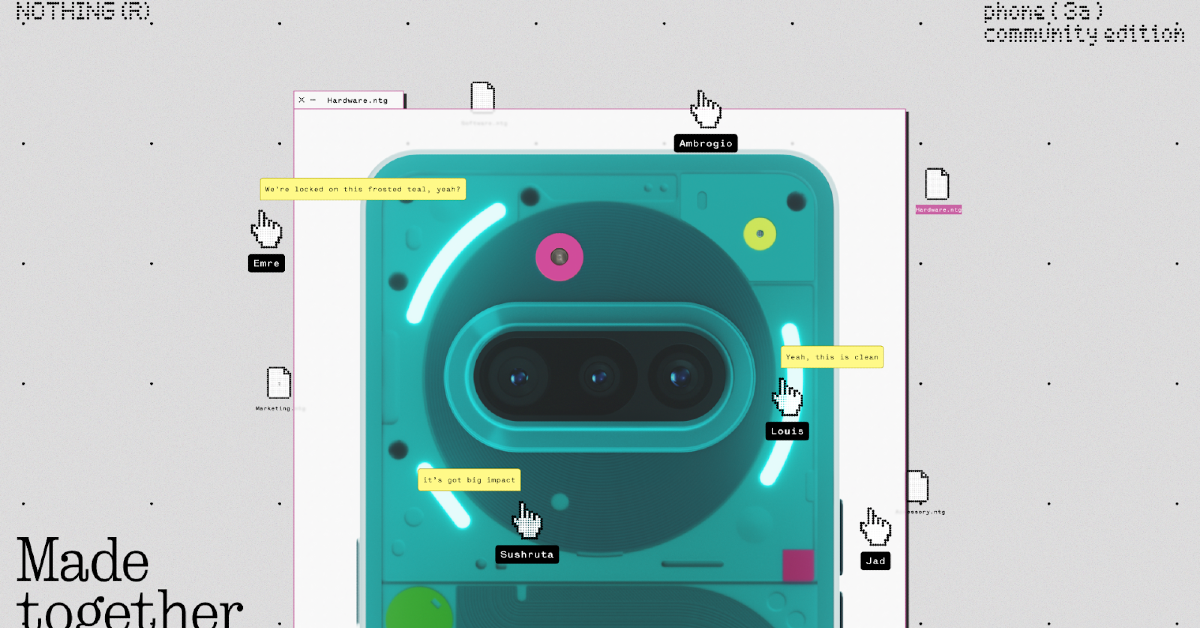Select the "it's got big impact" comment note

click(469, 480)
